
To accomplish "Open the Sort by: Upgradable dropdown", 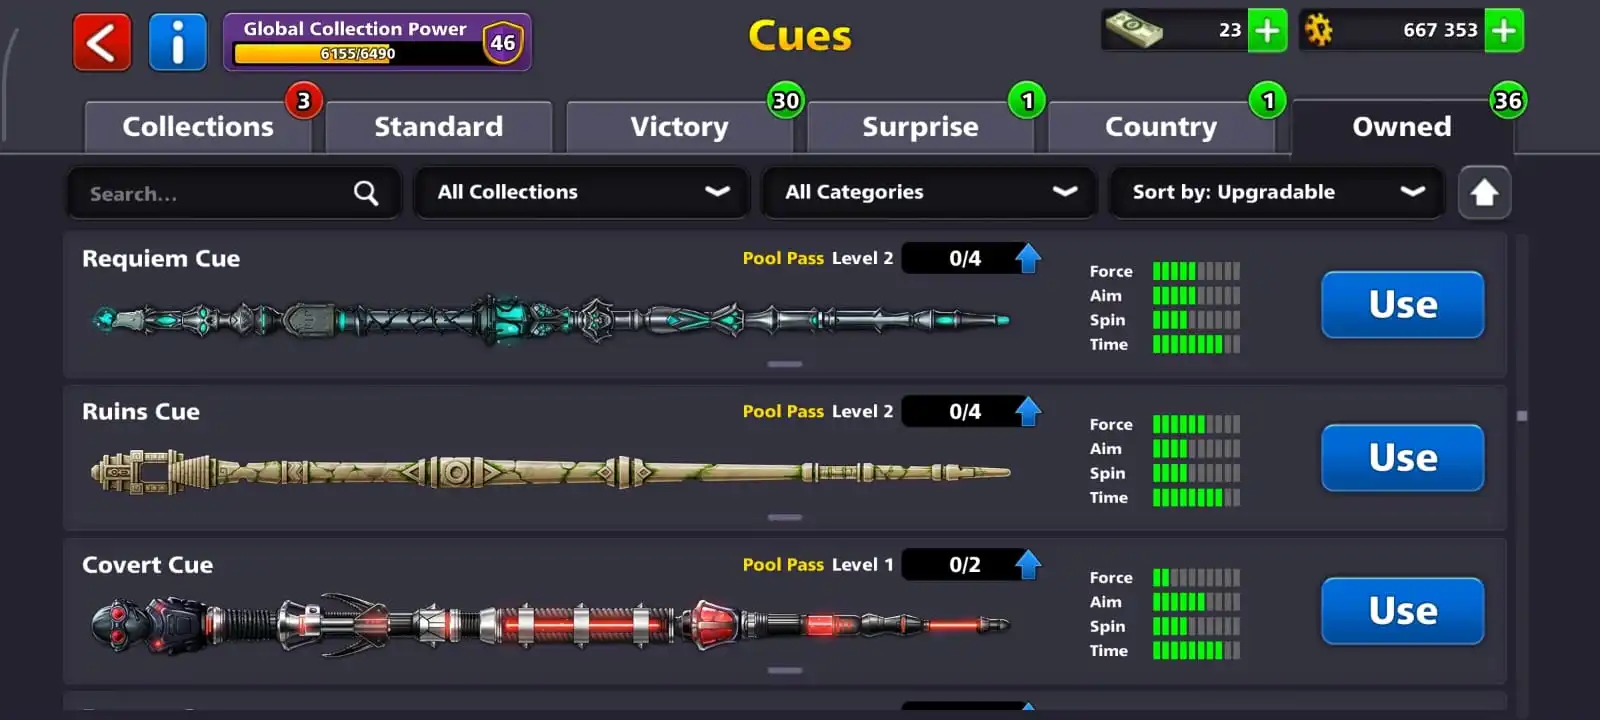I will click(1278, 192).
